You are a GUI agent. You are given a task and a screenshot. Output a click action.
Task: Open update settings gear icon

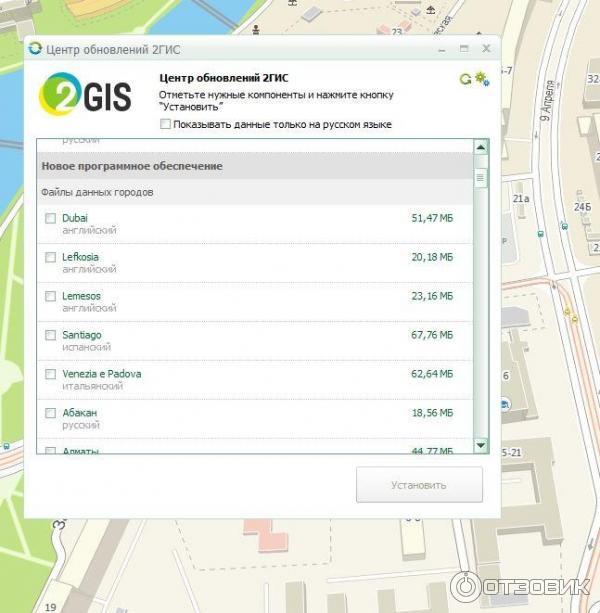pyautogui.click(x=481, y=79)
